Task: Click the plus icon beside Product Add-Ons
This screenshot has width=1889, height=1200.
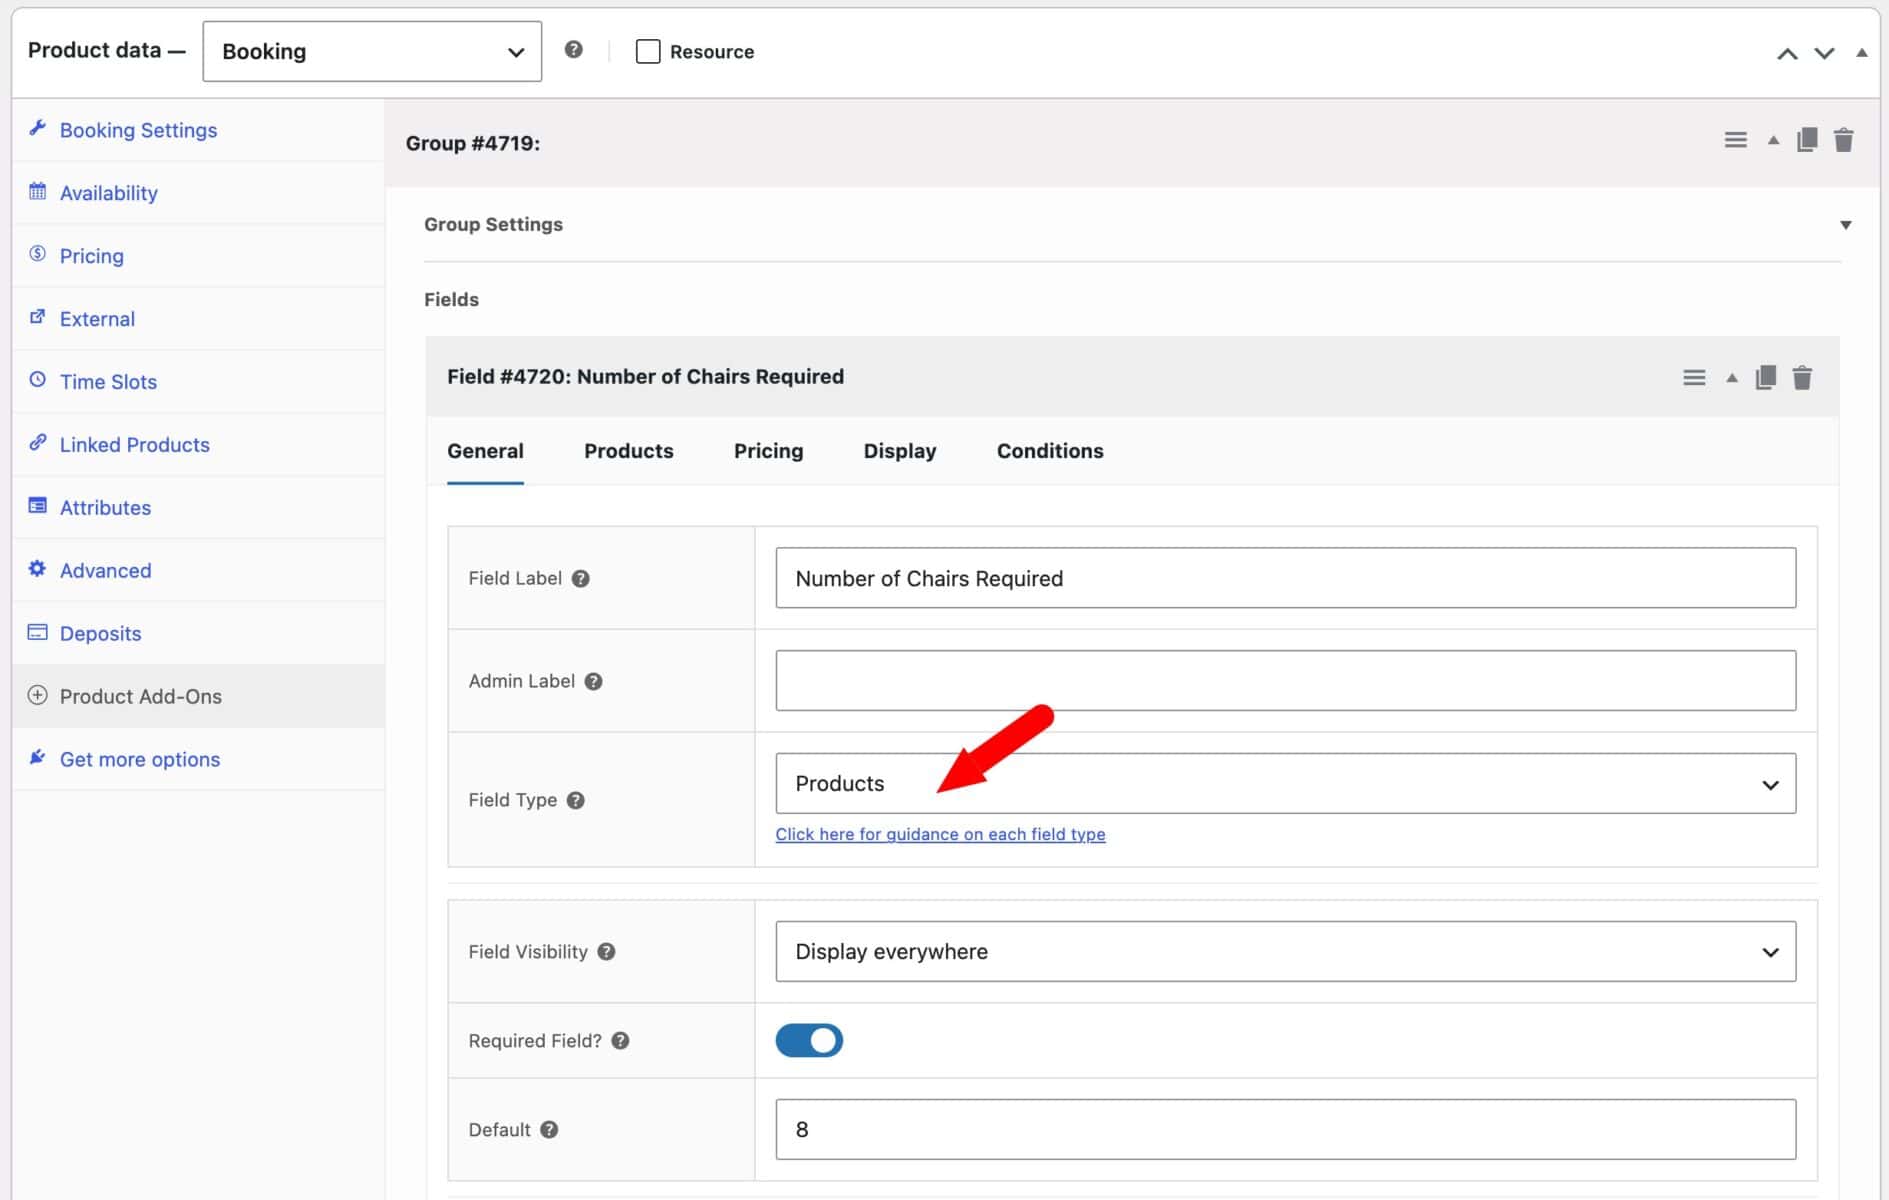Action: point(37,695)
